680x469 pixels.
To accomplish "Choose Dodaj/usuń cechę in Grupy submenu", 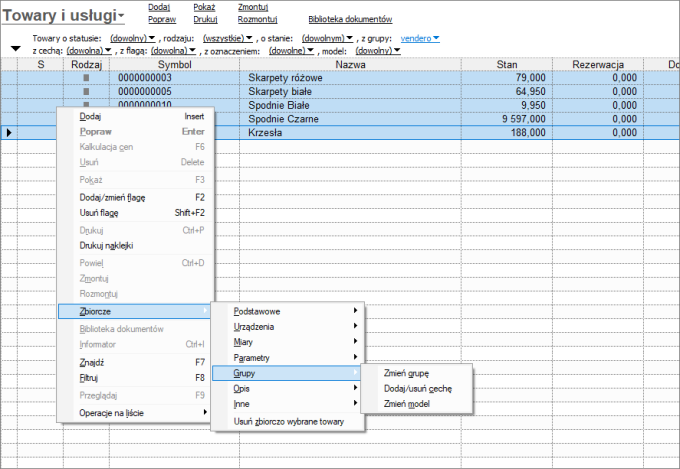I will [416, 389].
